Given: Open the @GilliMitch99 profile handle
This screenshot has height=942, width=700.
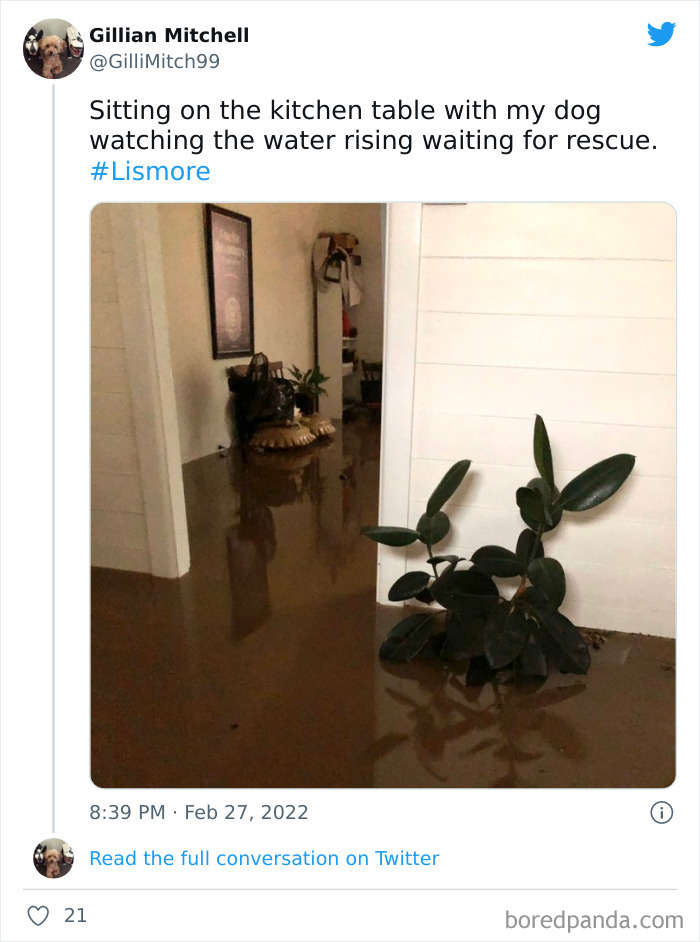Looking at the screenshot, I should pos(154,62).
